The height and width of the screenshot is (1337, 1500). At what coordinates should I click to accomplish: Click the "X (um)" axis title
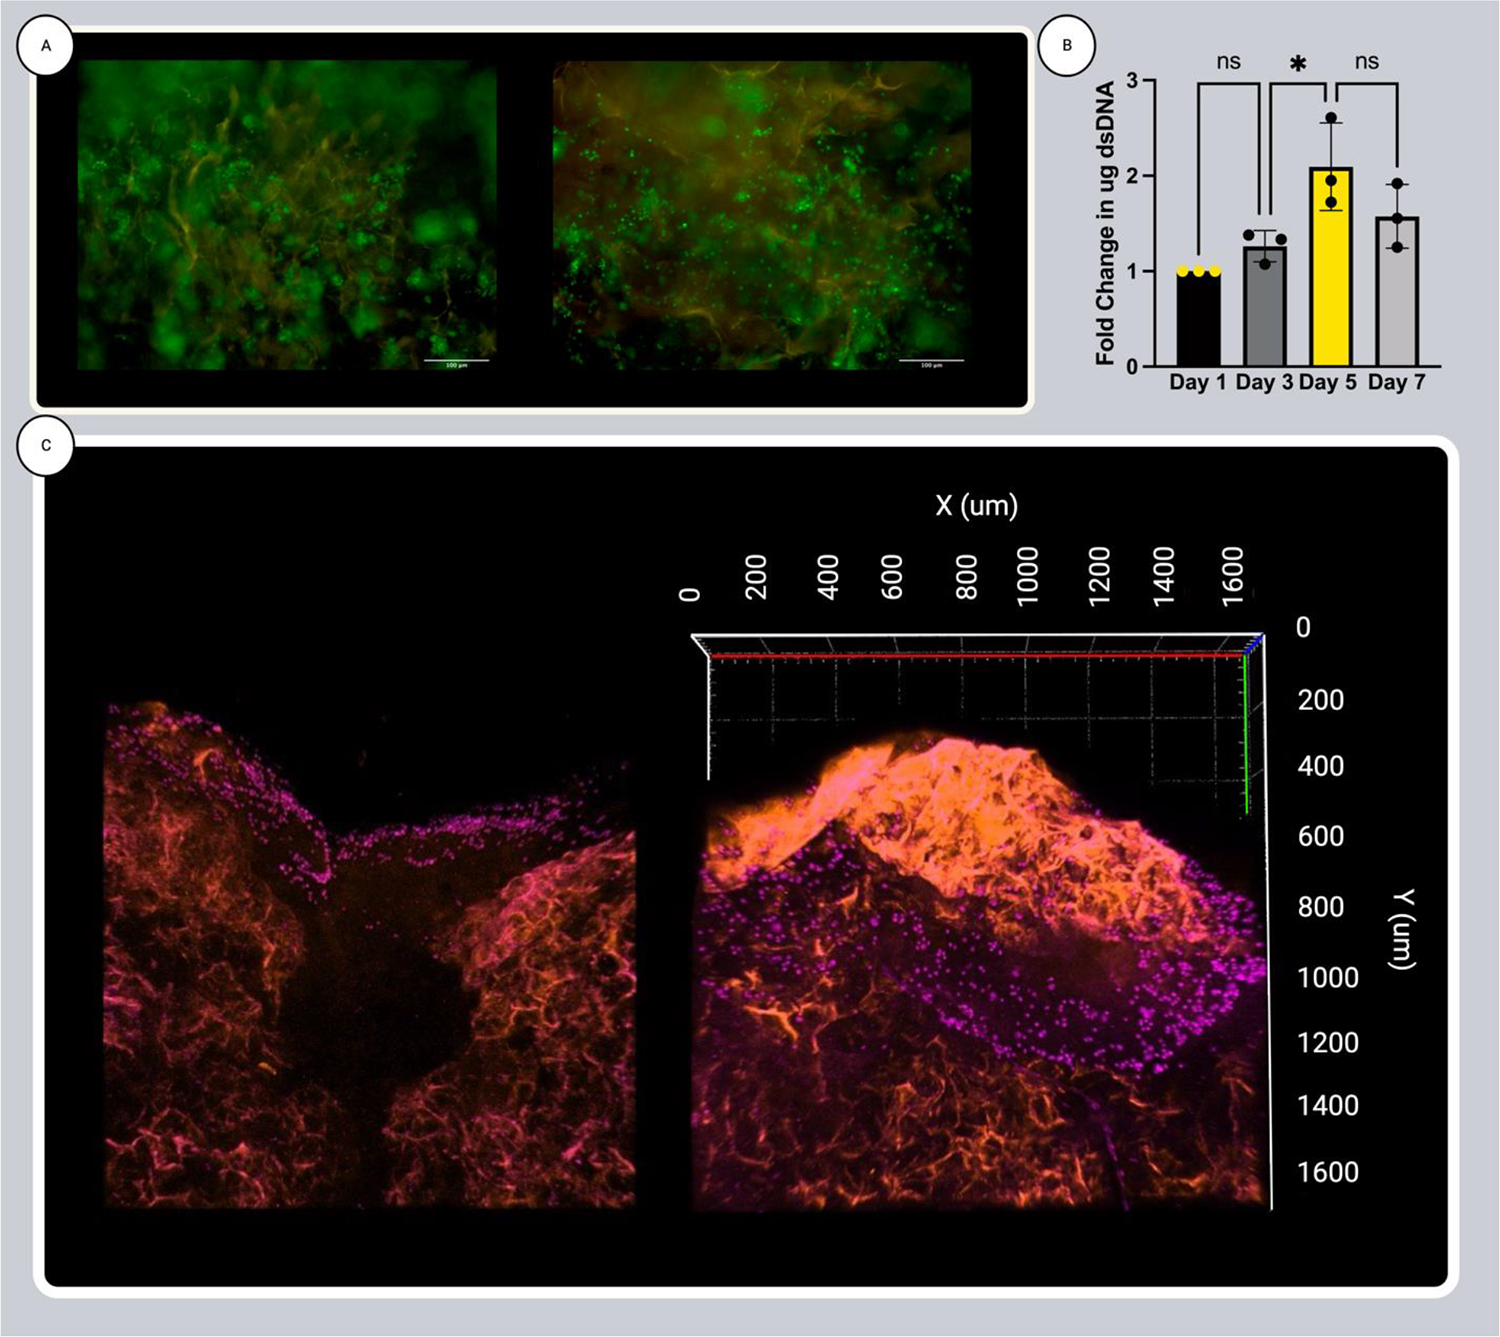(x=976, y=506)
